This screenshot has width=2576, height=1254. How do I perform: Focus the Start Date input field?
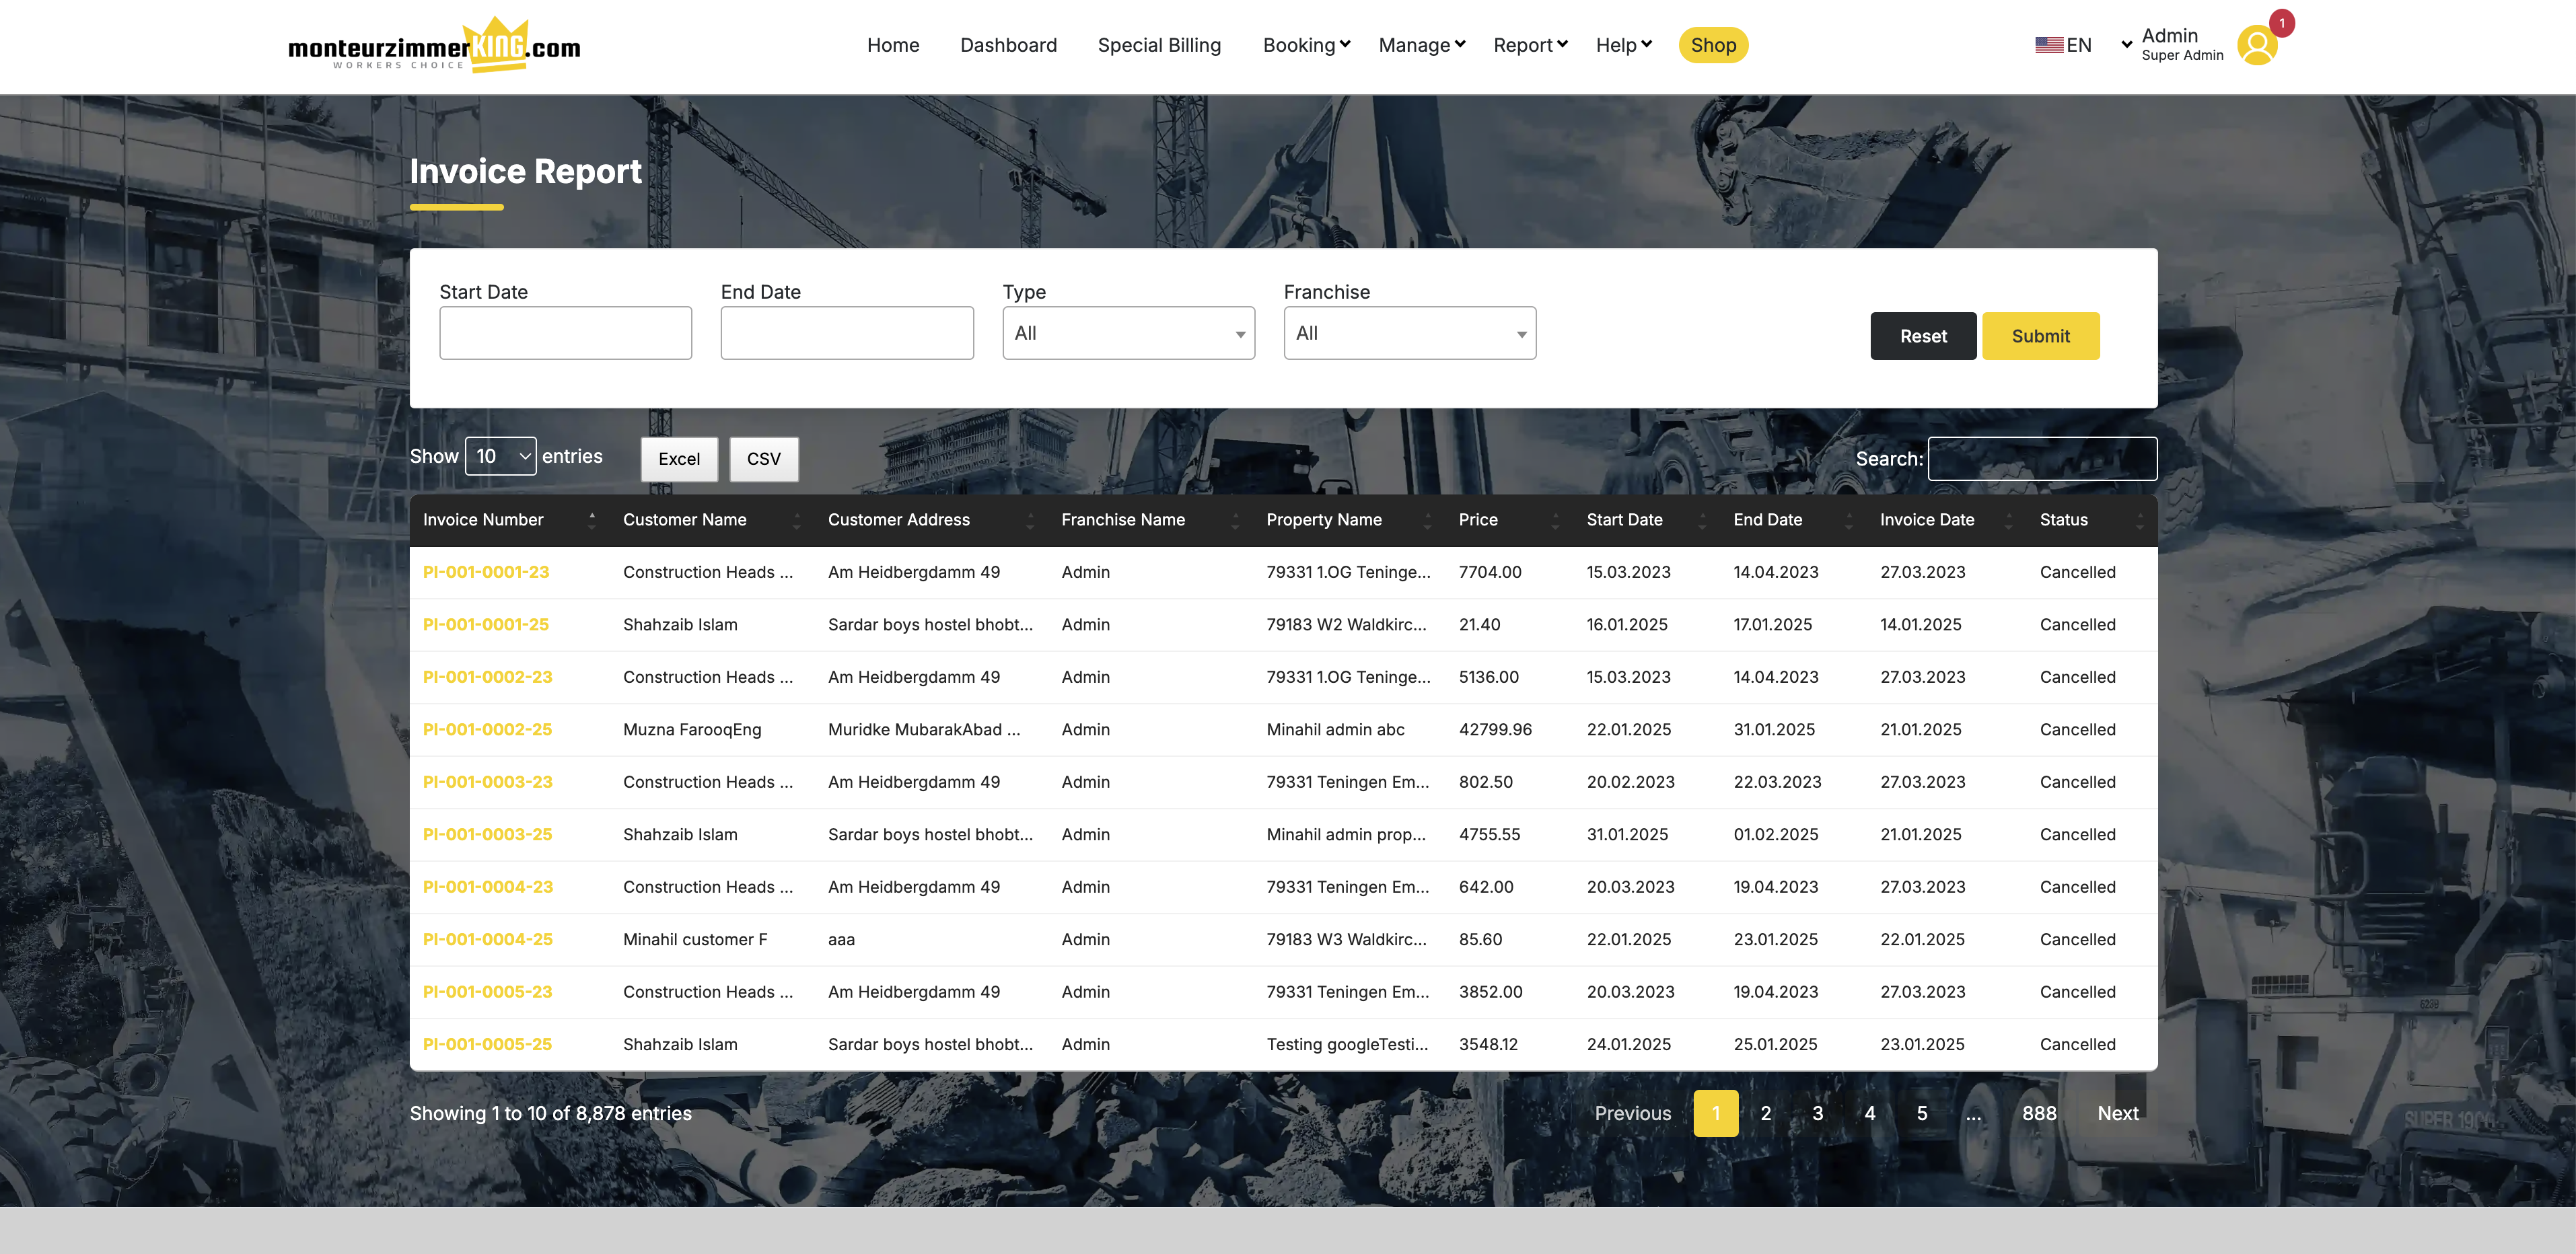[x=565, y=333]
